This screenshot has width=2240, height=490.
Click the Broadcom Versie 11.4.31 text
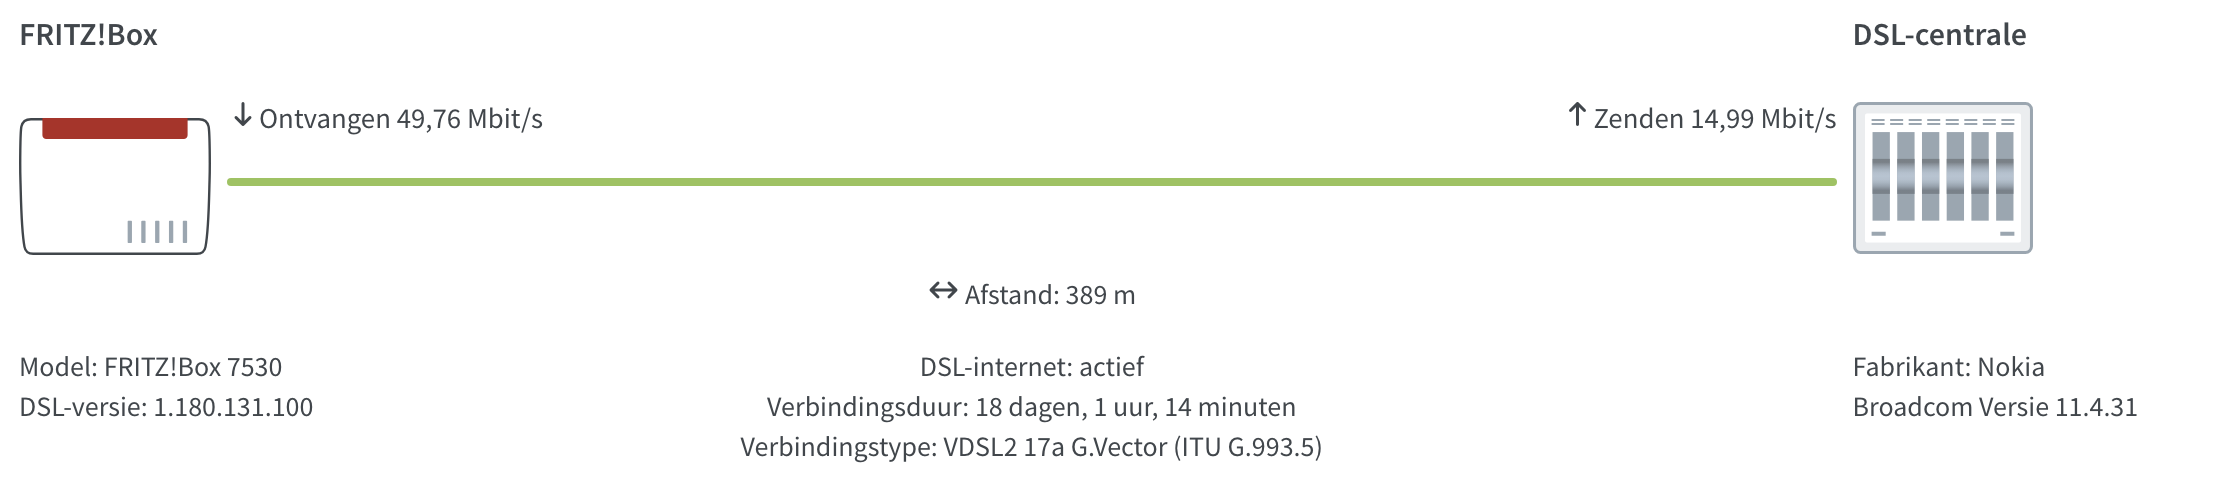(x=1994, y=407)
